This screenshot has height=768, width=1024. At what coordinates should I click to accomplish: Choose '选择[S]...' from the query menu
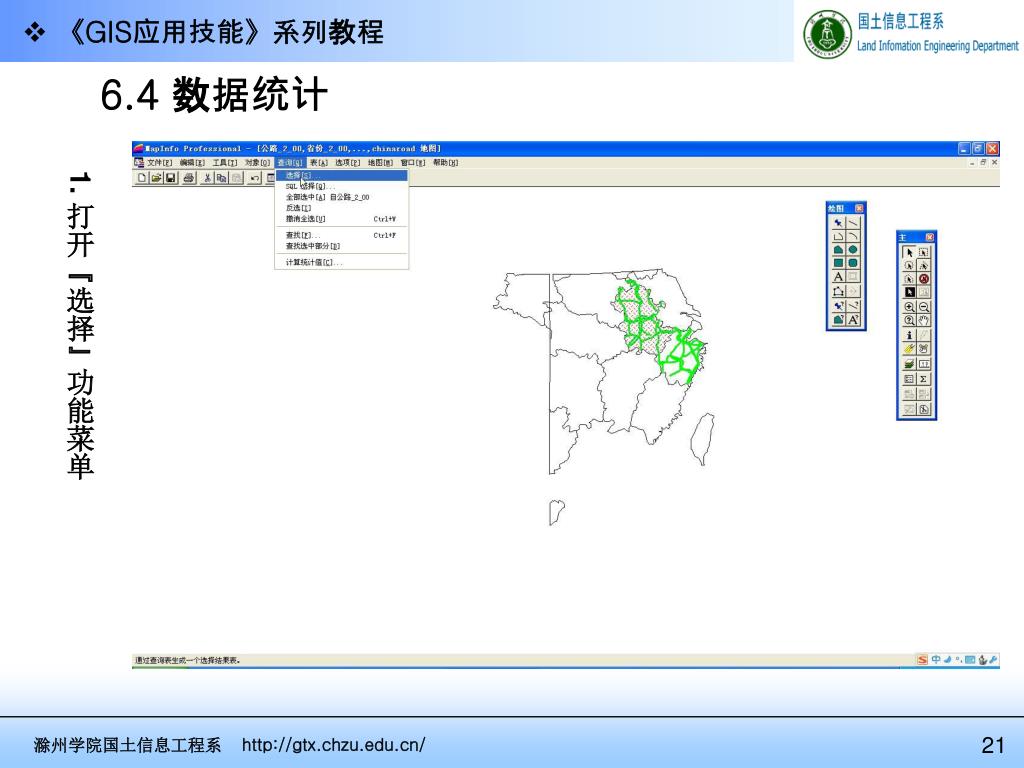point(299,175)
